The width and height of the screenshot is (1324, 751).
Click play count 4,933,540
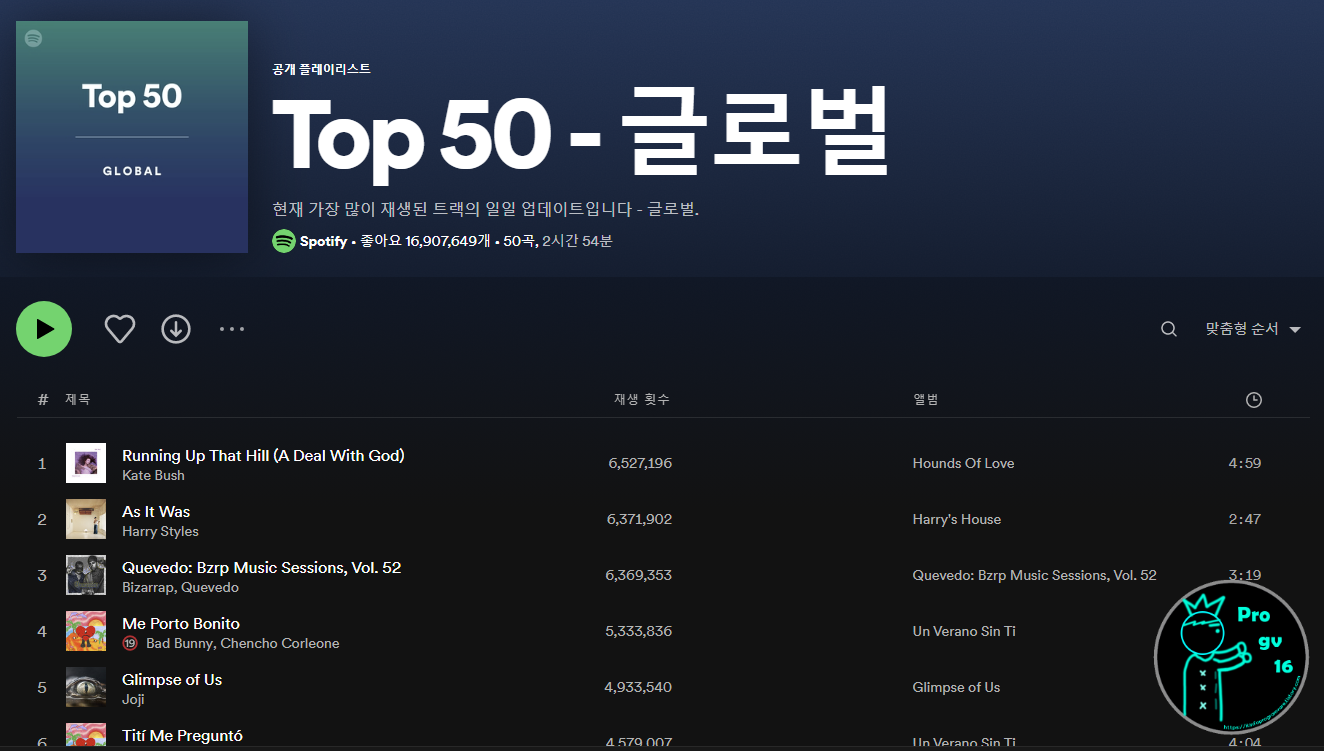tap(638, 687)
